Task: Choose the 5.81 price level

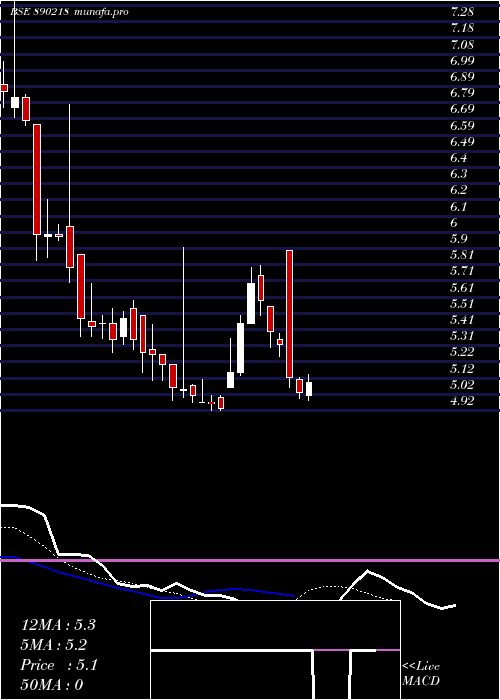Action: pos(462,255)
